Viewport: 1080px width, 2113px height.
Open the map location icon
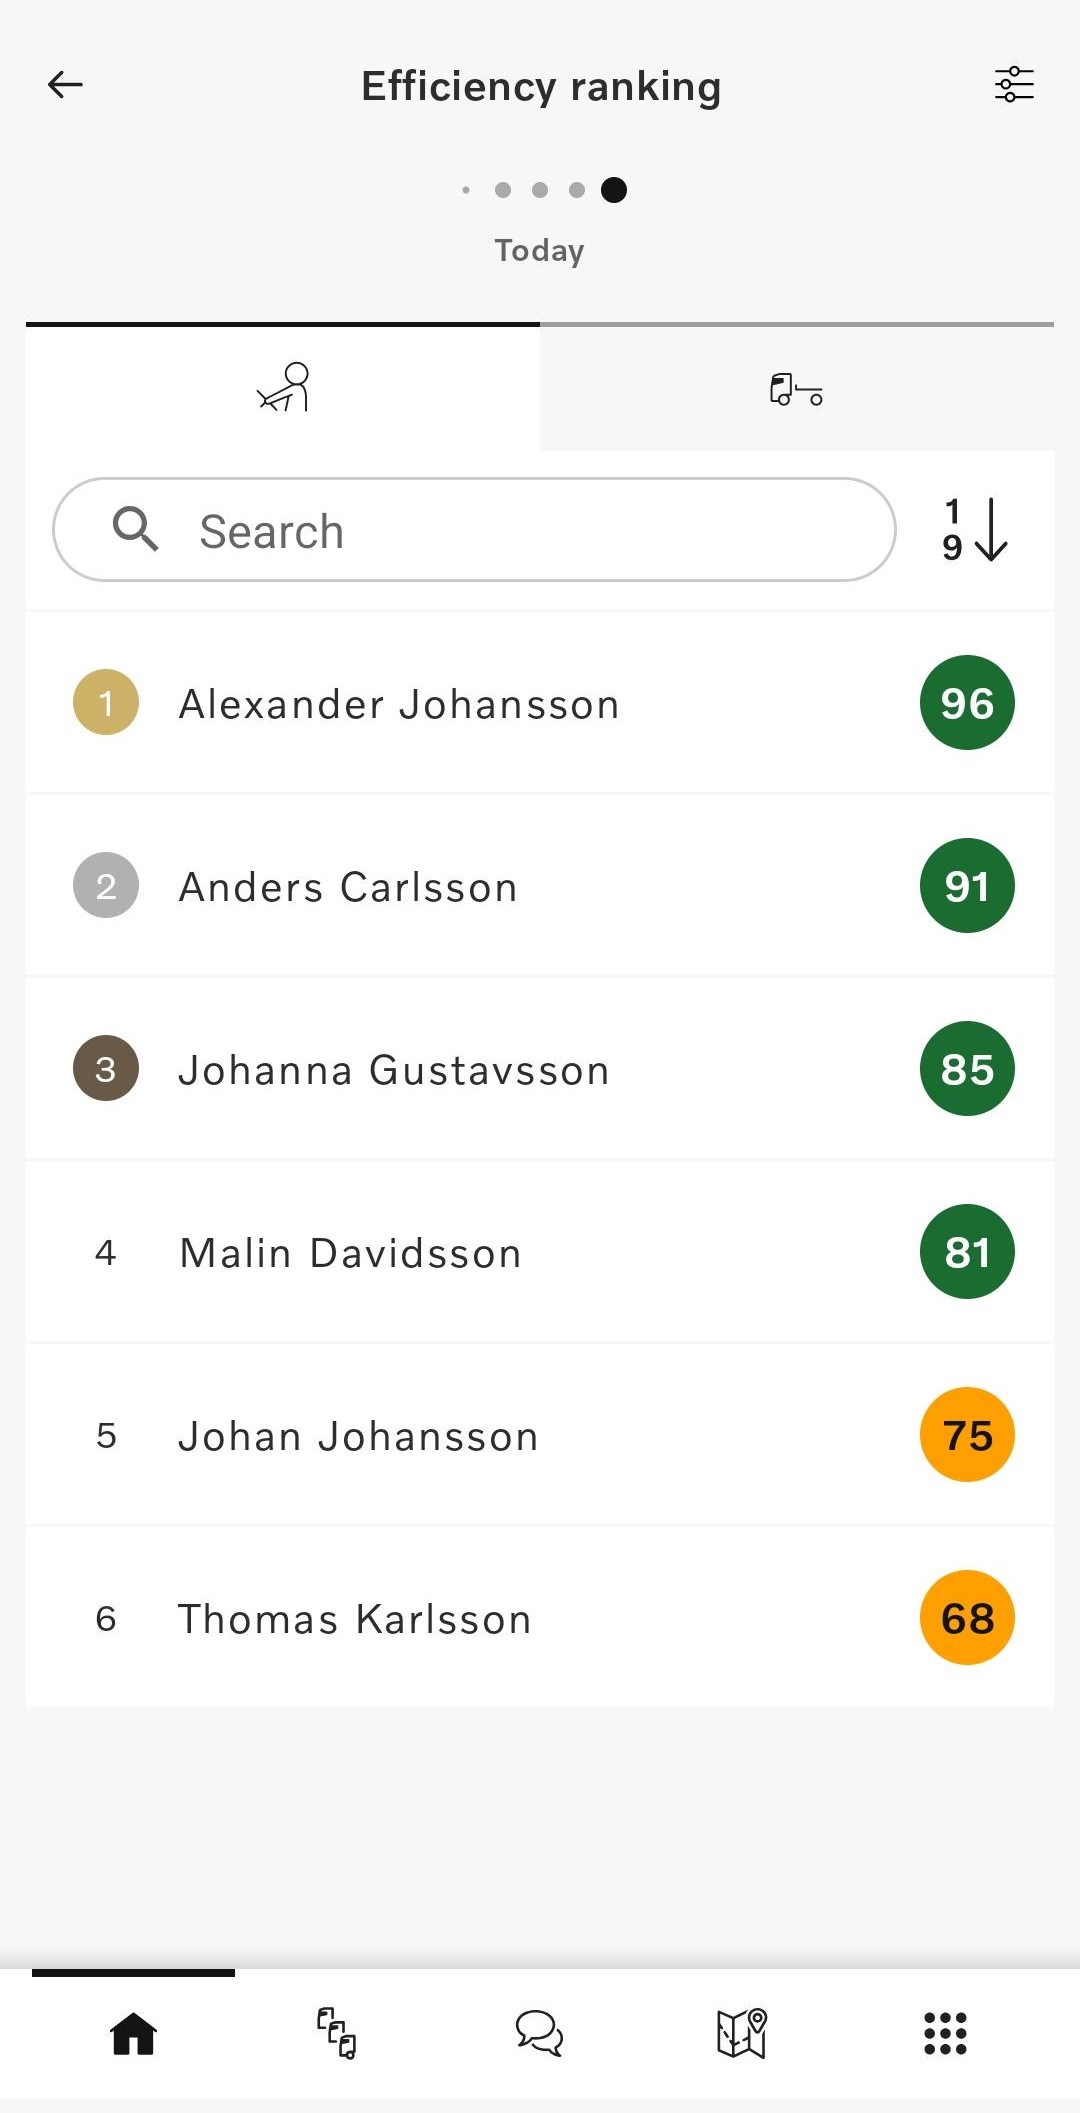click(x=742, y=2033)
